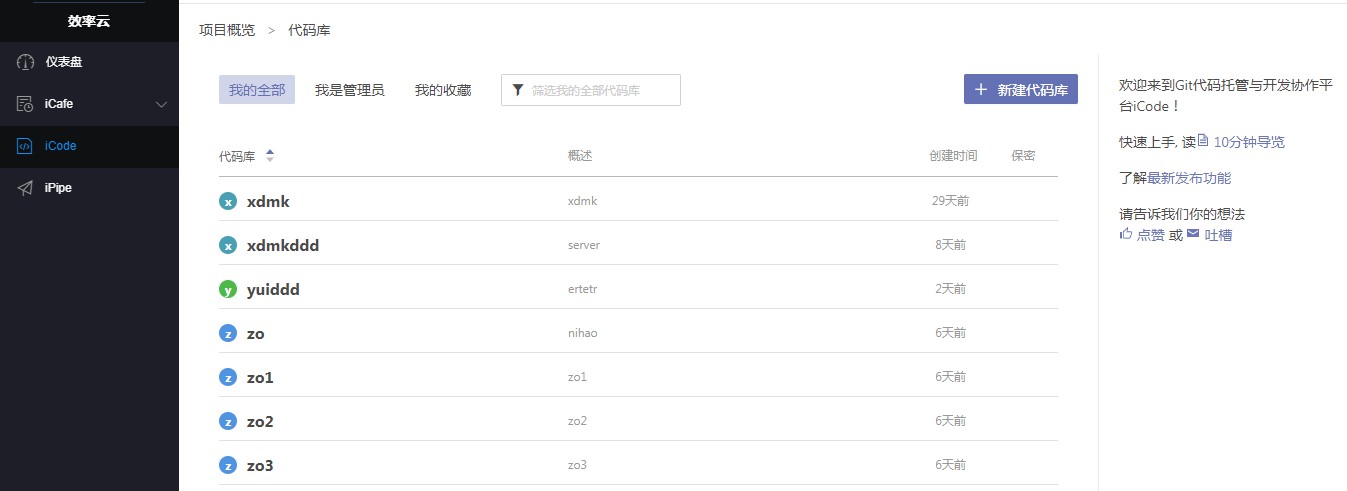Click the xdmk repository avatar icon
The image size is (1347, 491).
pos(228,201)
